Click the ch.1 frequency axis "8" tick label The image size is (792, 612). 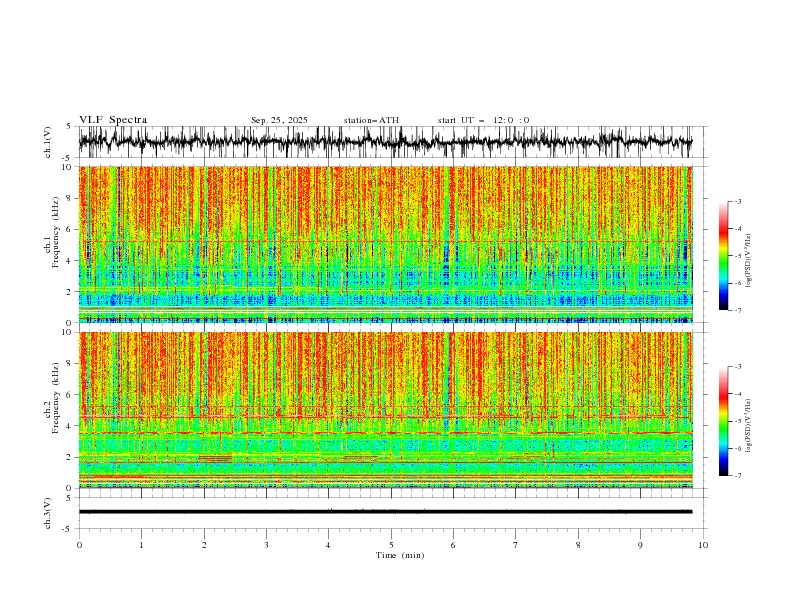[71, 198]
